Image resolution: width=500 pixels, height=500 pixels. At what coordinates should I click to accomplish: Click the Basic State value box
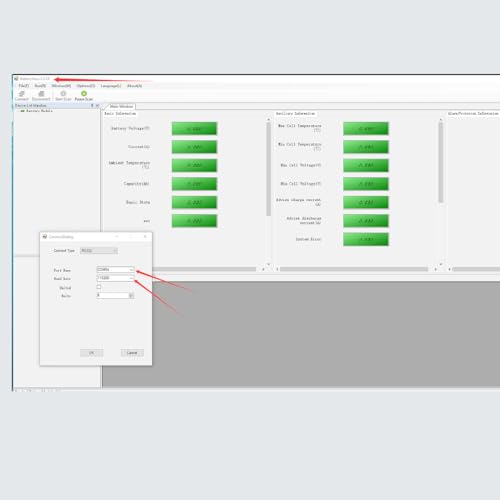(194, 202)
